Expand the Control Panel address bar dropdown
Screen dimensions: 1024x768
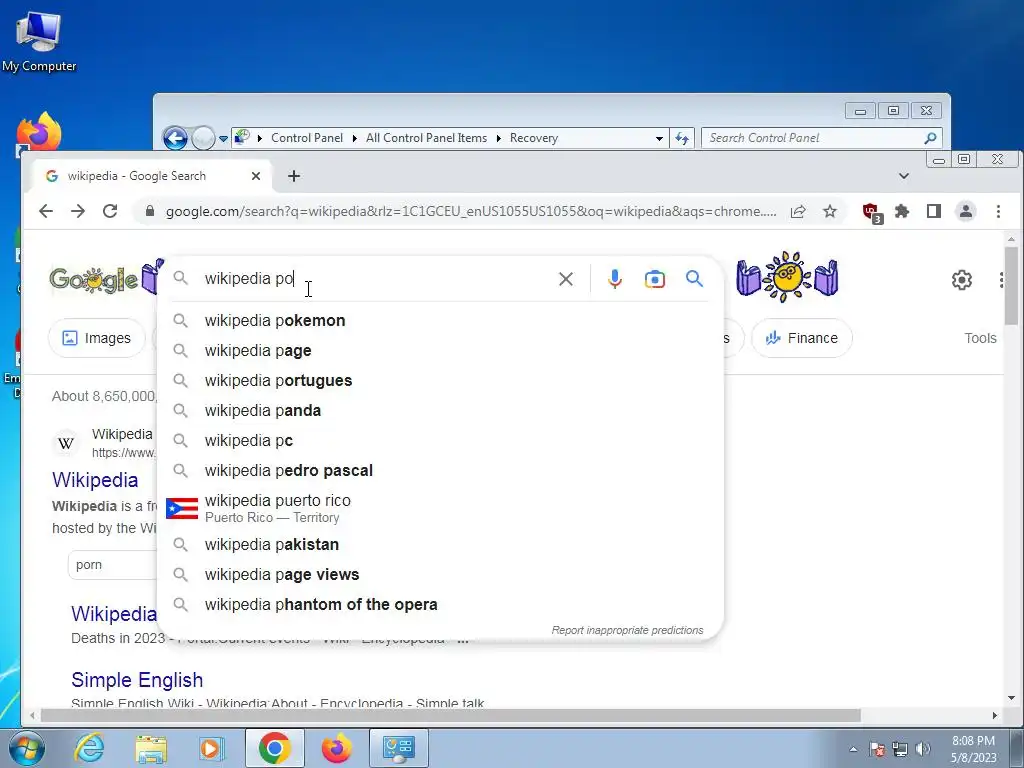point(659,138)
